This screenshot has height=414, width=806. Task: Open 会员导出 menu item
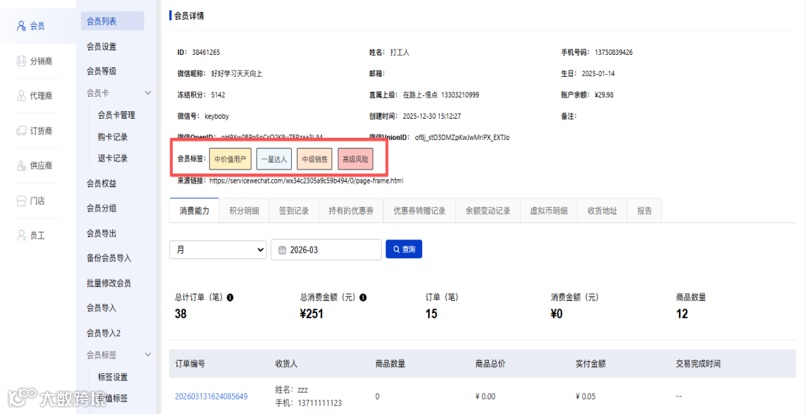pos(101,233)
